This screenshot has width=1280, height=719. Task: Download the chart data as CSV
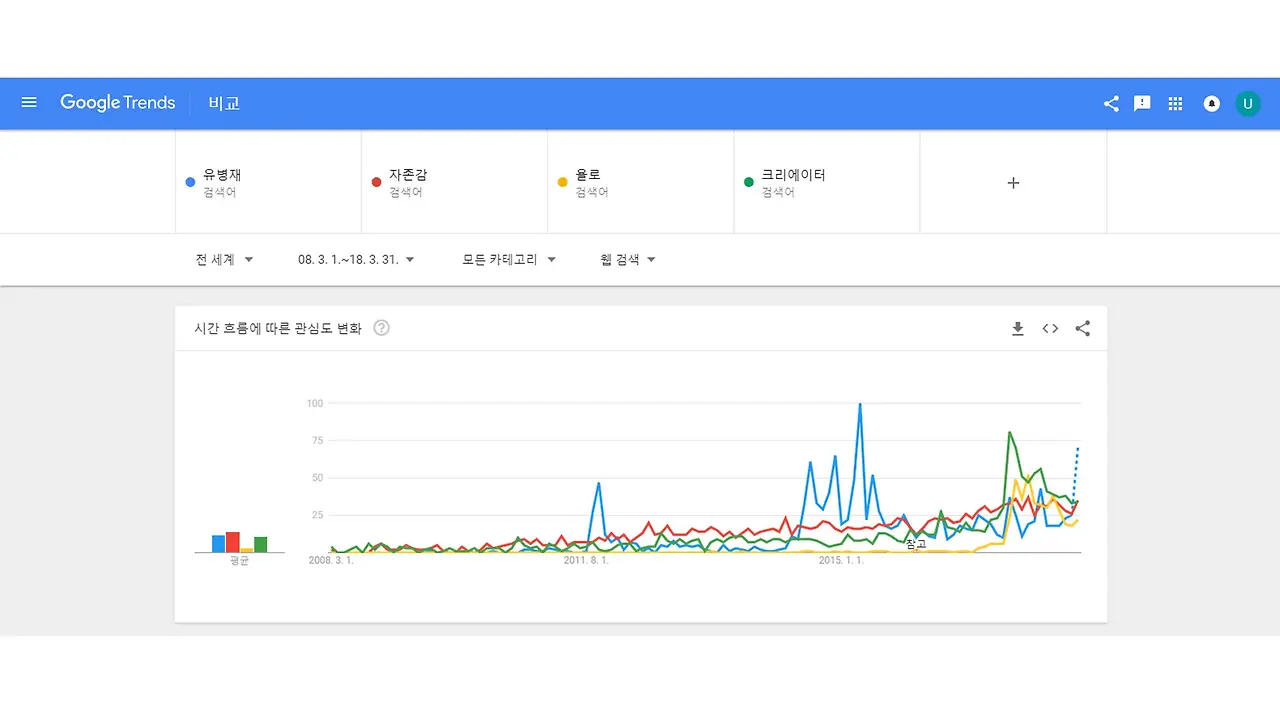click(1017, 327)
